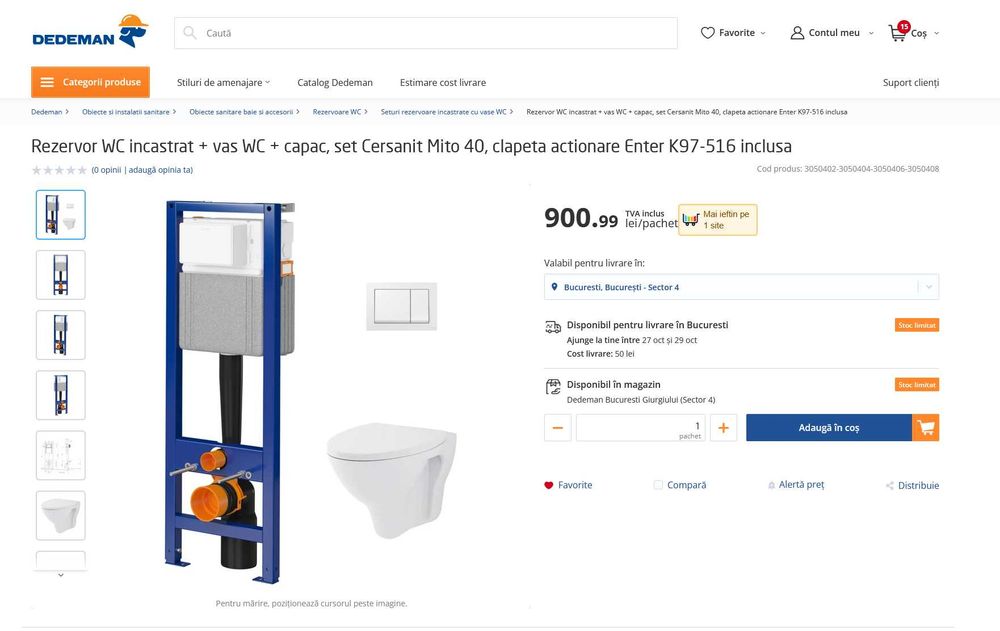Select the toilet bowl thumbnail image

click(x=61, y=516)
